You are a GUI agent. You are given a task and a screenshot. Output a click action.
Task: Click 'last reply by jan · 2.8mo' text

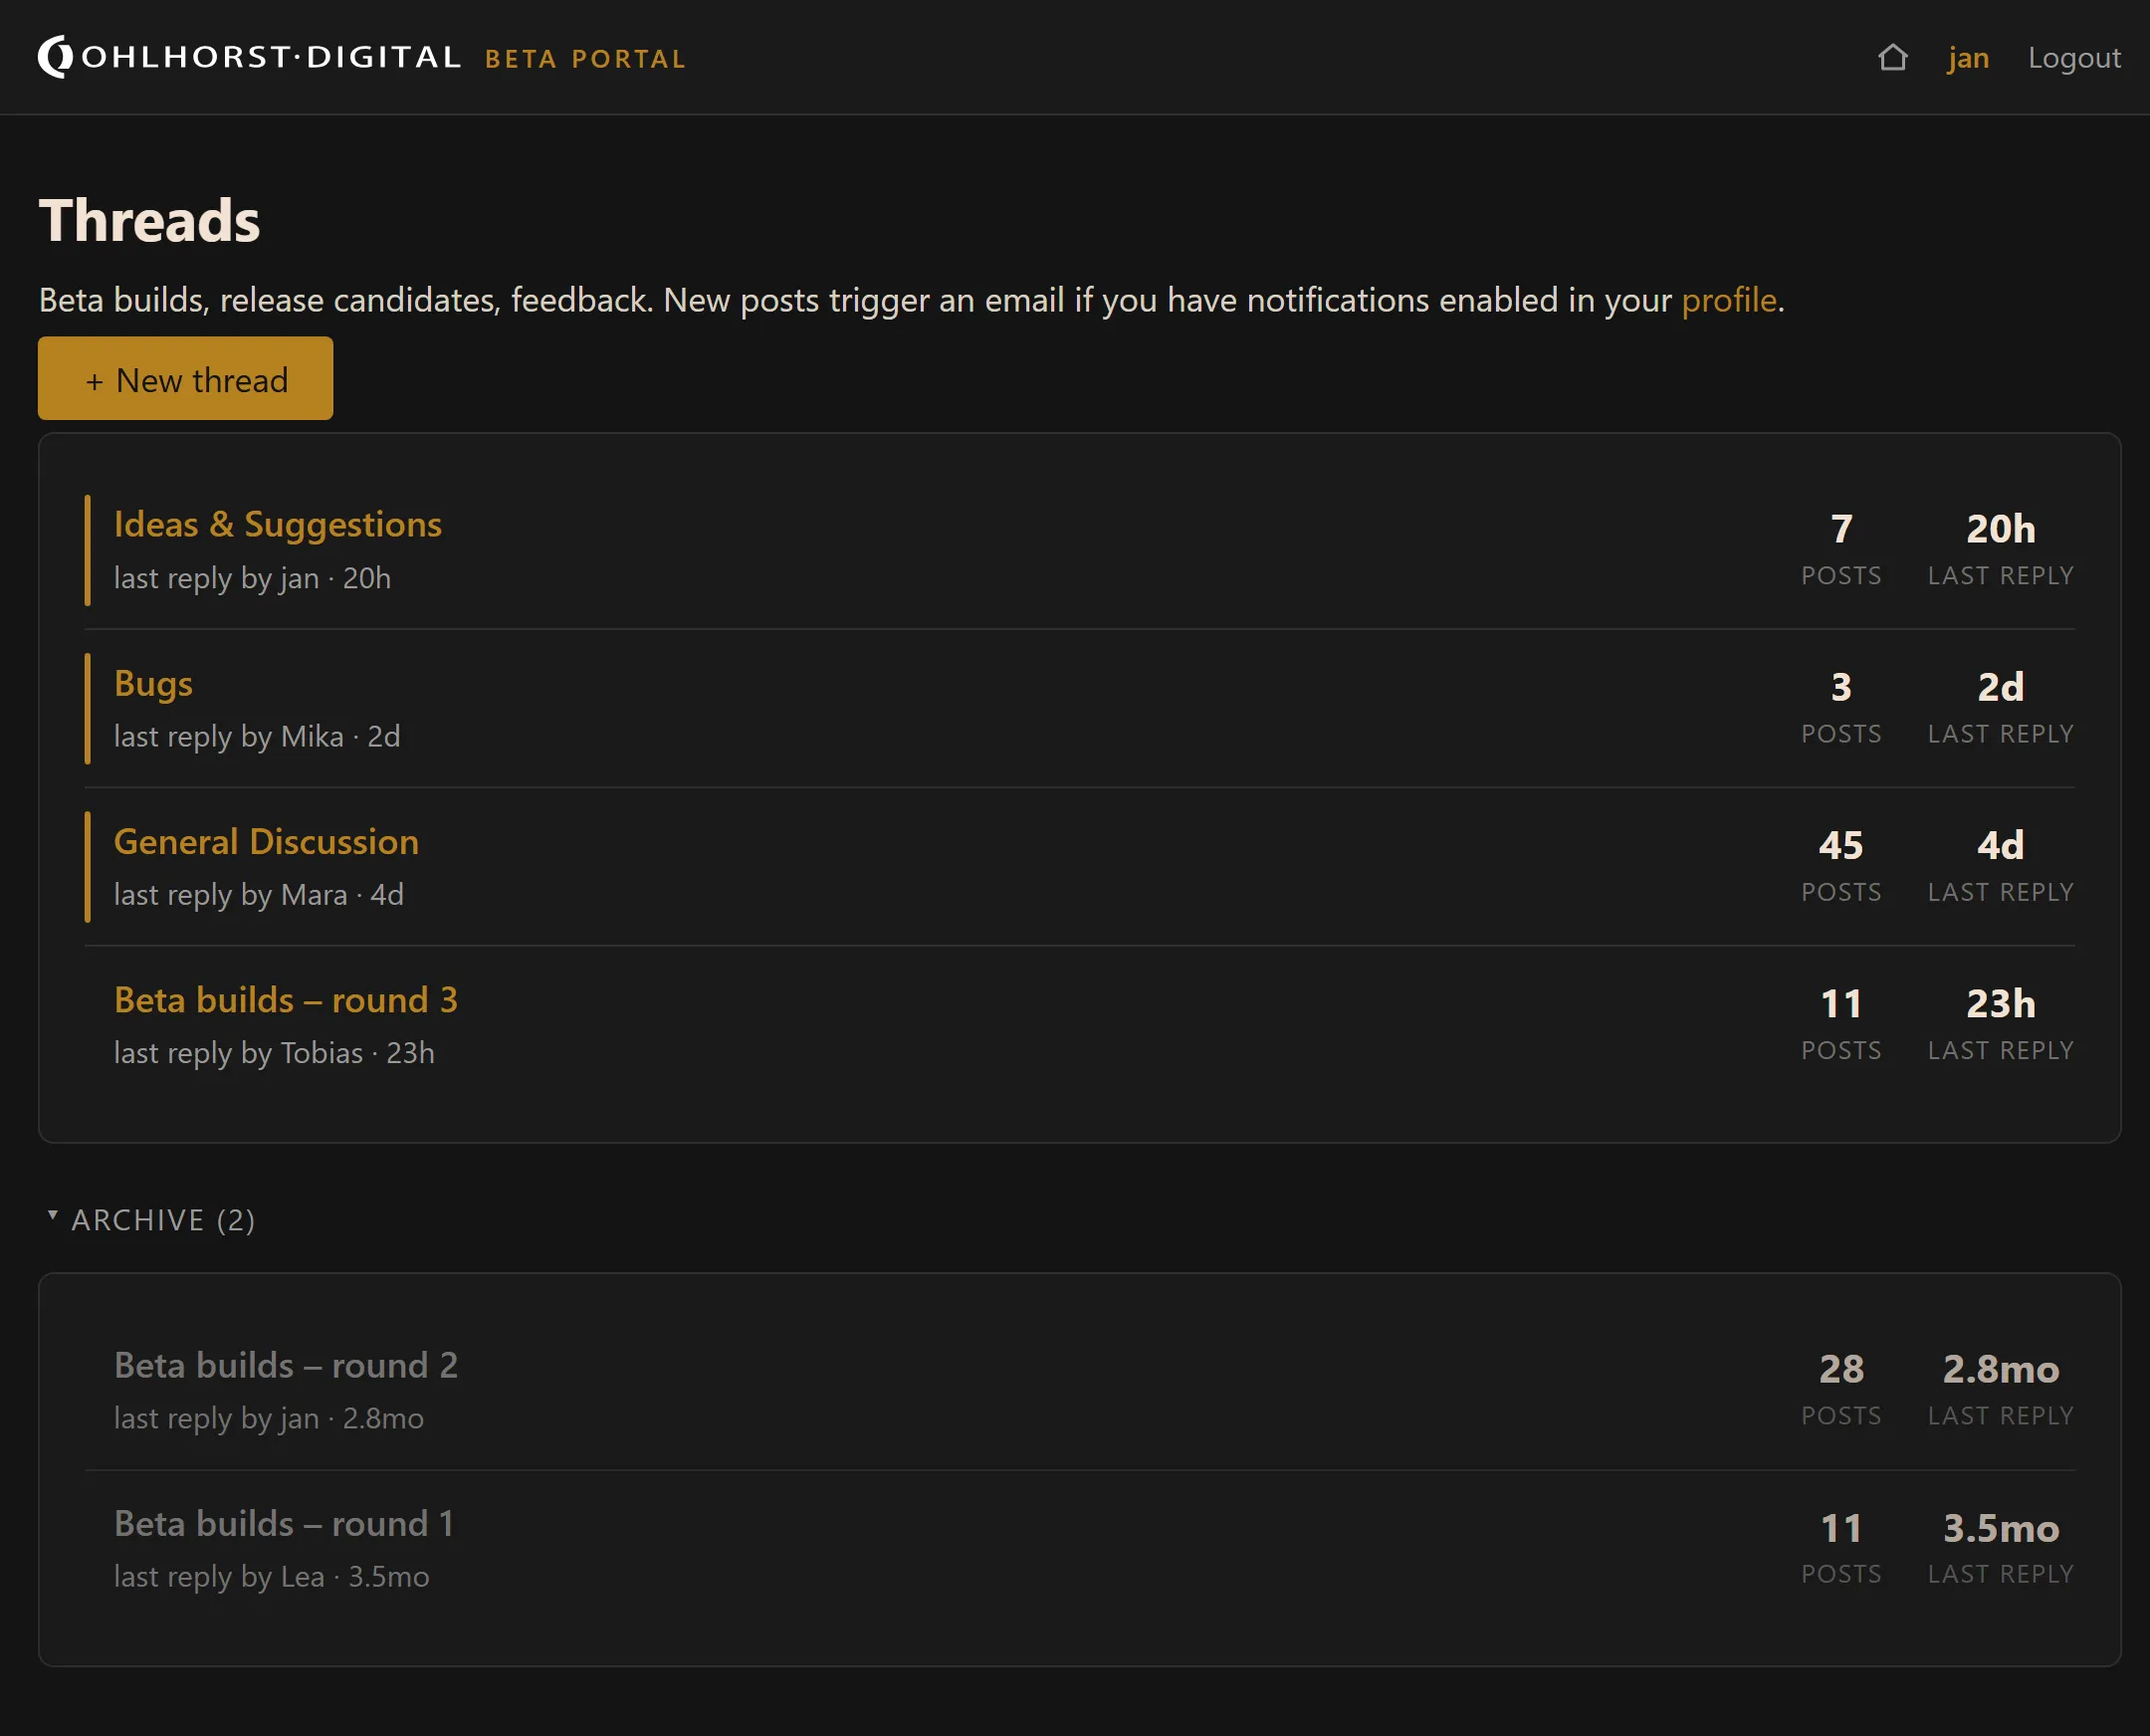269,1418
